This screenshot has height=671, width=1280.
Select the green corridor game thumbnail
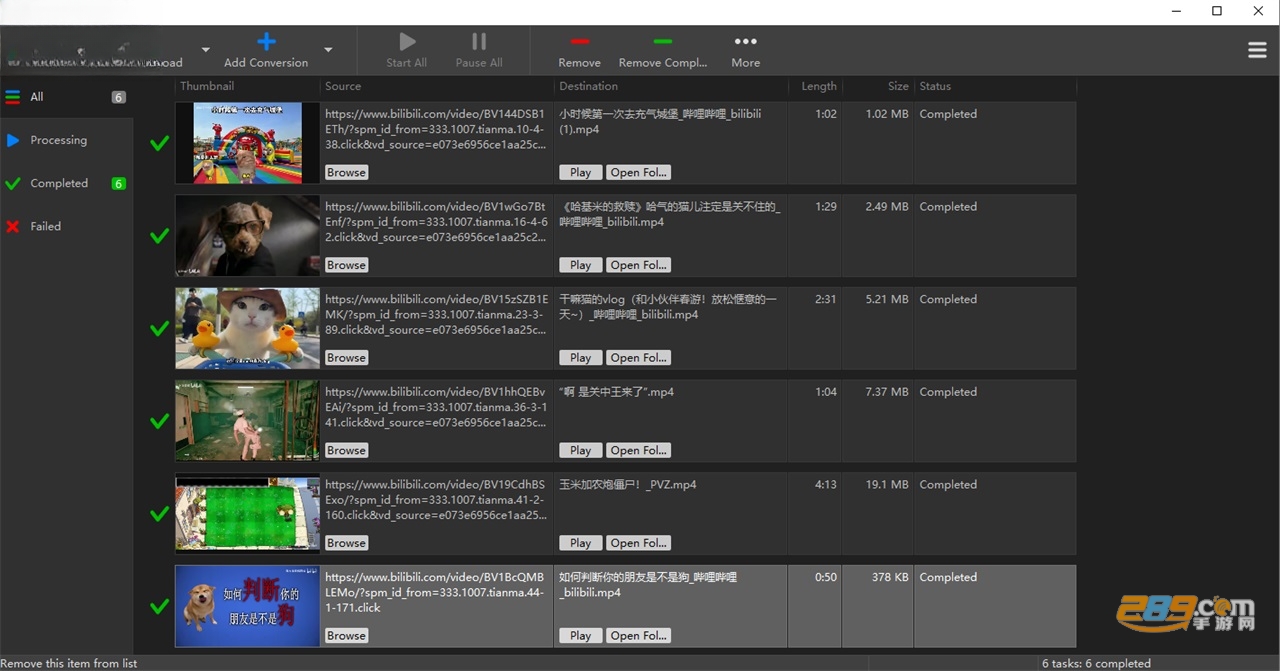[248, 421]
